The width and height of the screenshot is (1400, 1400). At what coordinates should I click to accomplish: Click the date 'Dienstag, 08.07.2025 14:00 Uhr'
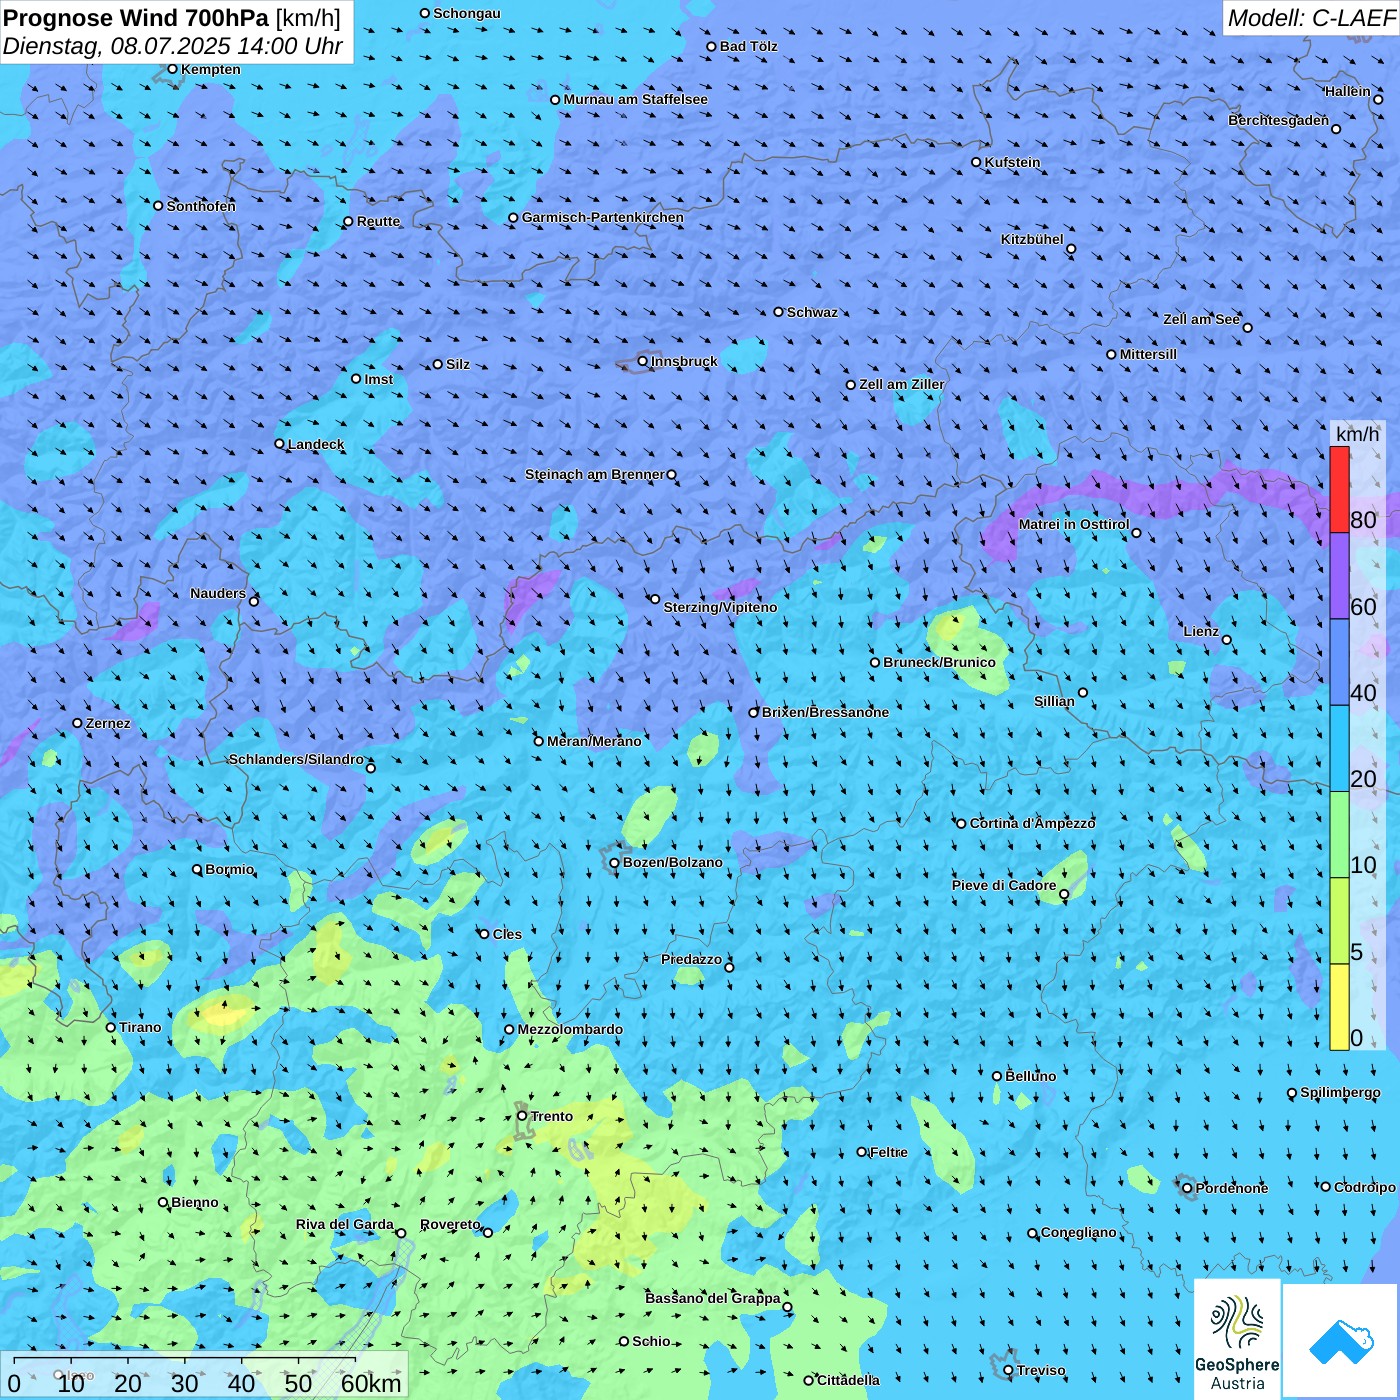click(x=173, y=46)
